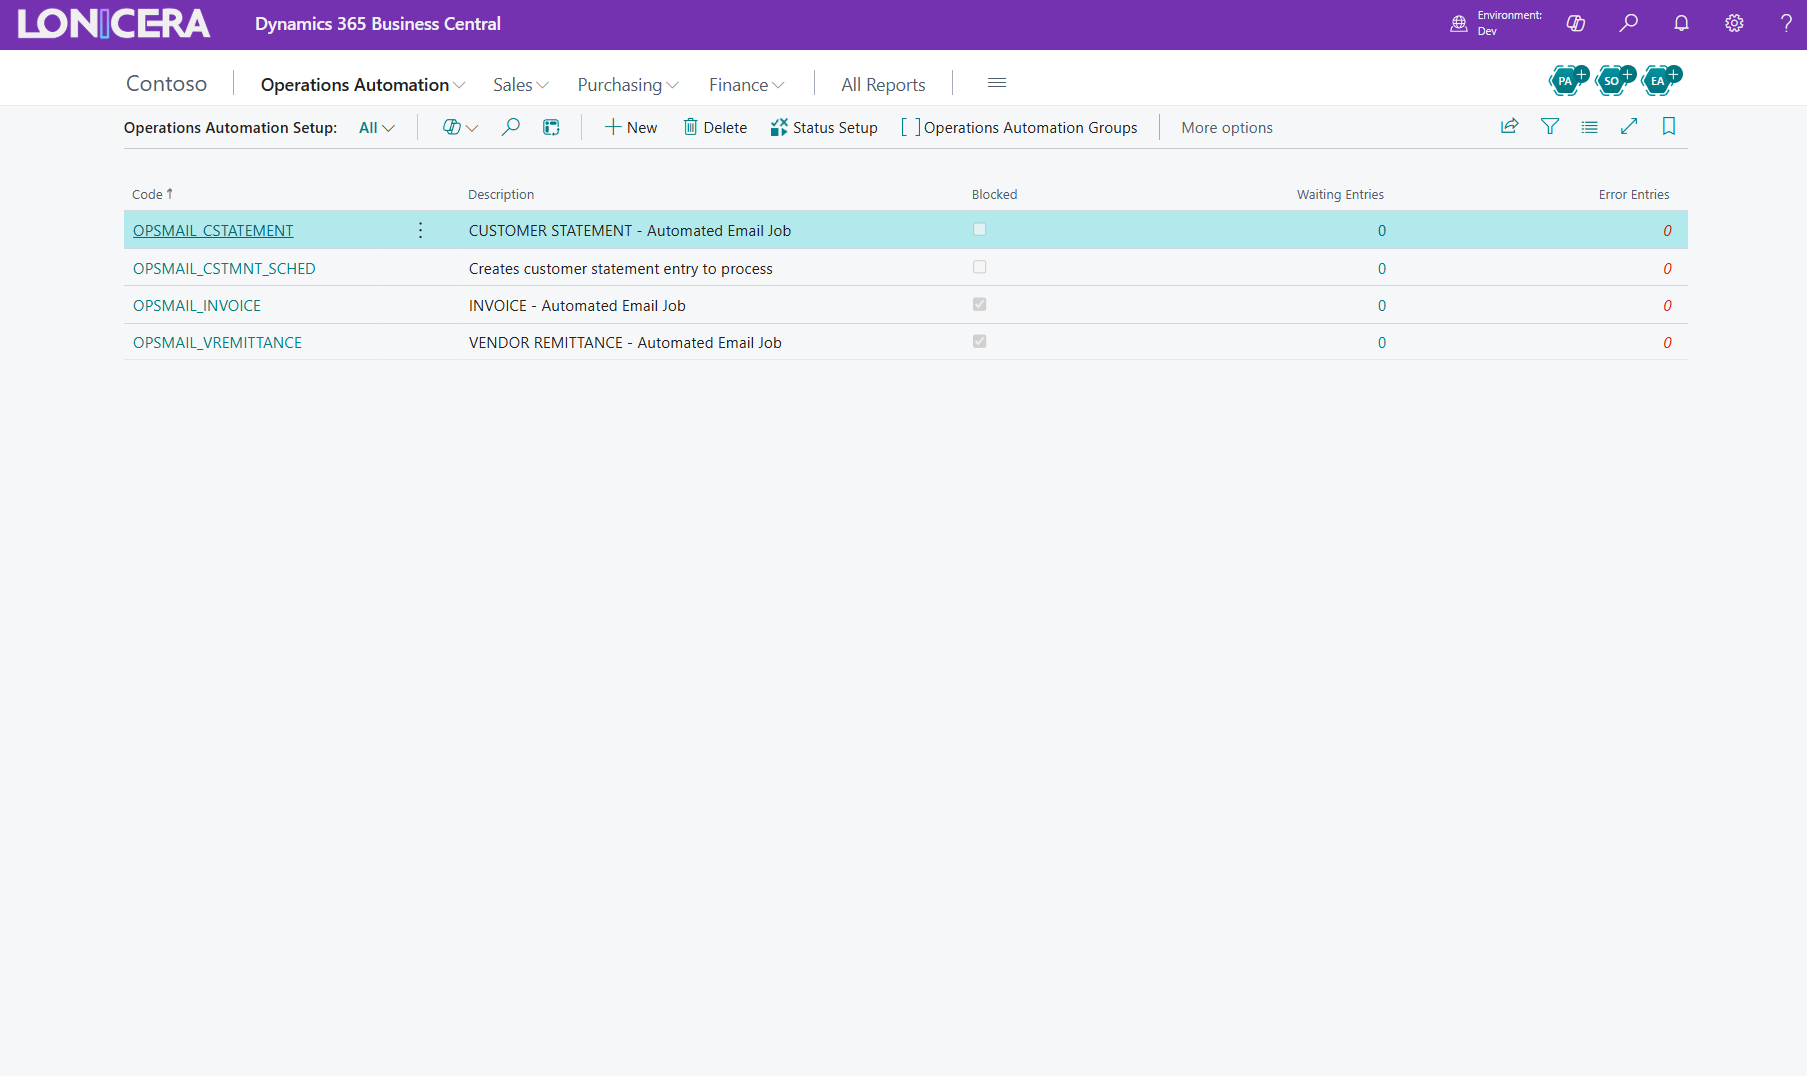Open the OPSMAIL_INVOICE code link

[197, 306]
